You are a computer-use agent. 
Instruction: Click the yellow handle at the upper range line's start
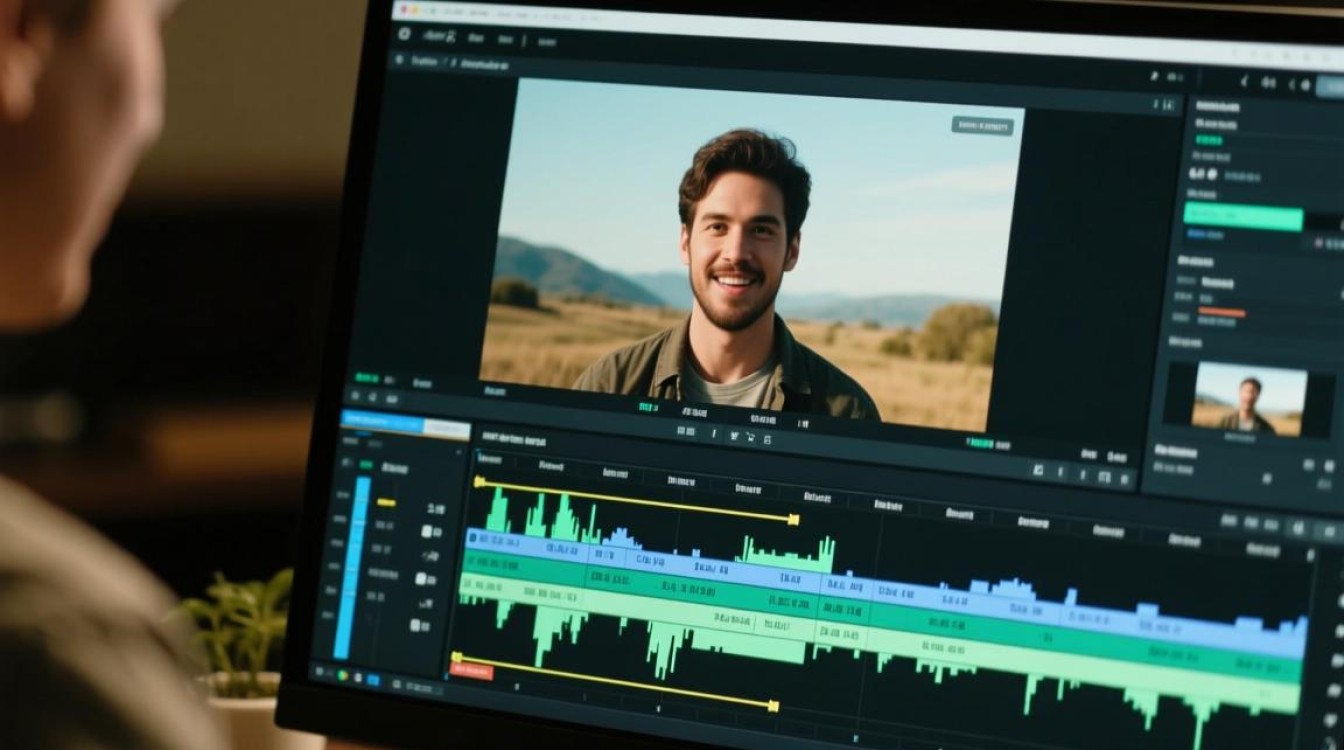[479, 482]
